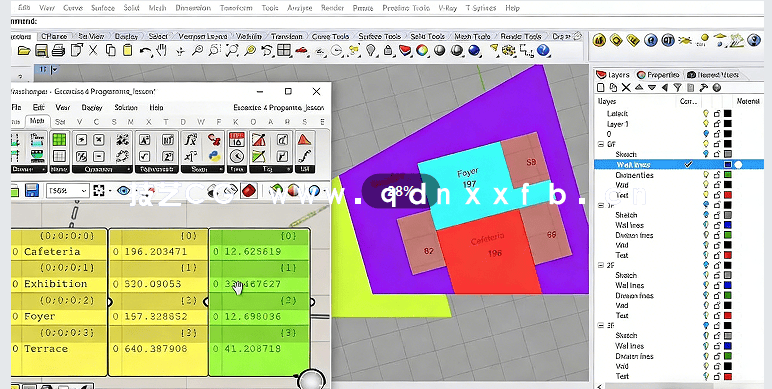Open Rhino's Surface menu

click(x=103, y=8)
